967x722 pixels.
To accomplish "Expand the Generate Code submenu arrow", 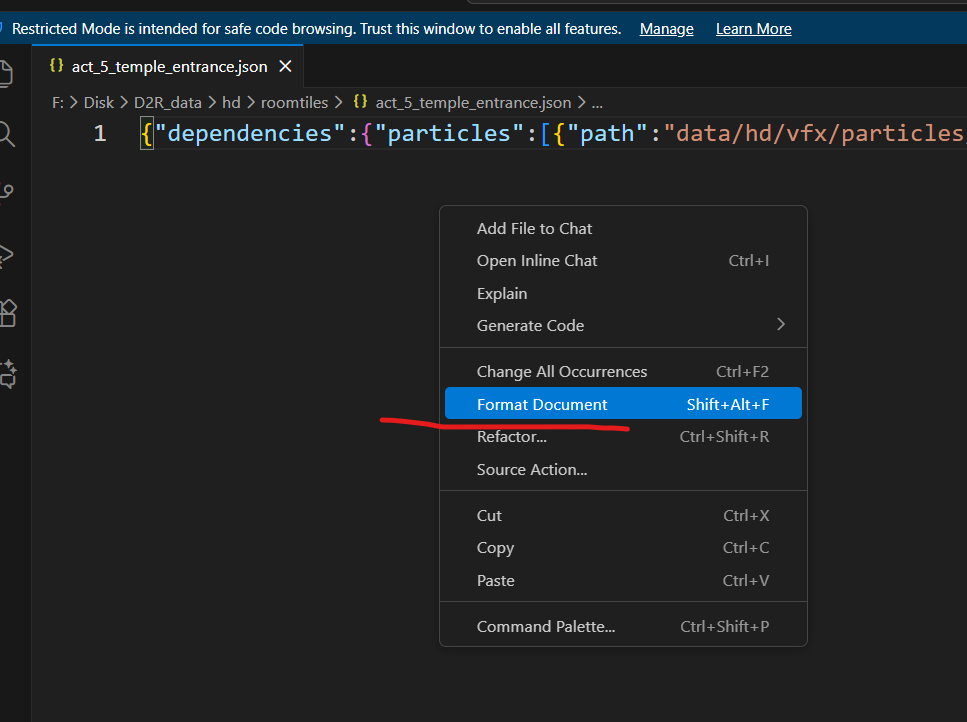I will [x=781, y=325].
